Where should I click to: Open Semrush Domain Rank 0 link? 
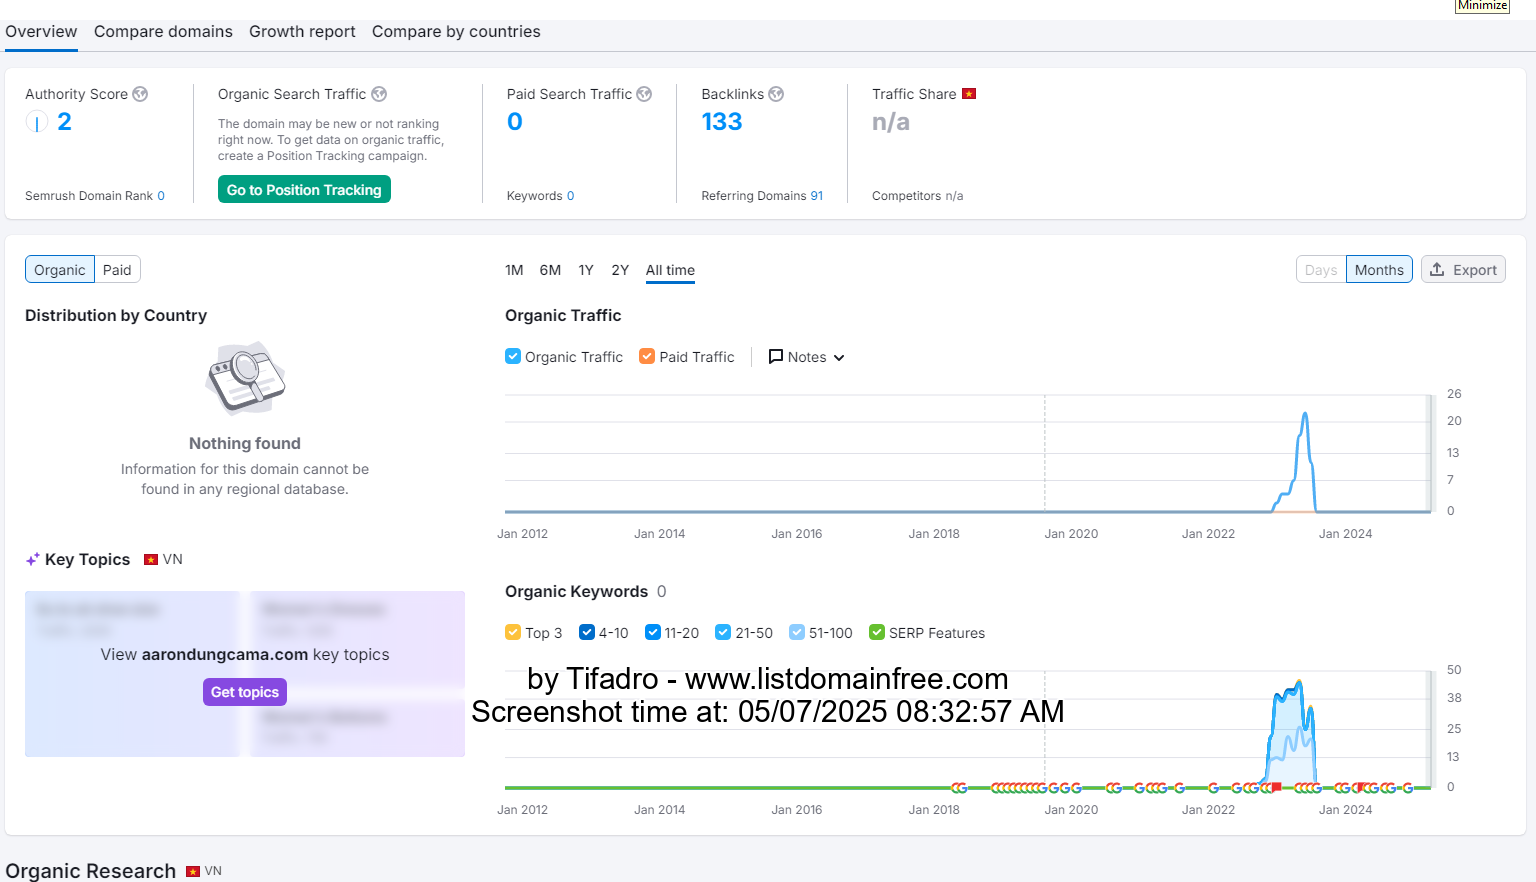click(x=161, y=196)
